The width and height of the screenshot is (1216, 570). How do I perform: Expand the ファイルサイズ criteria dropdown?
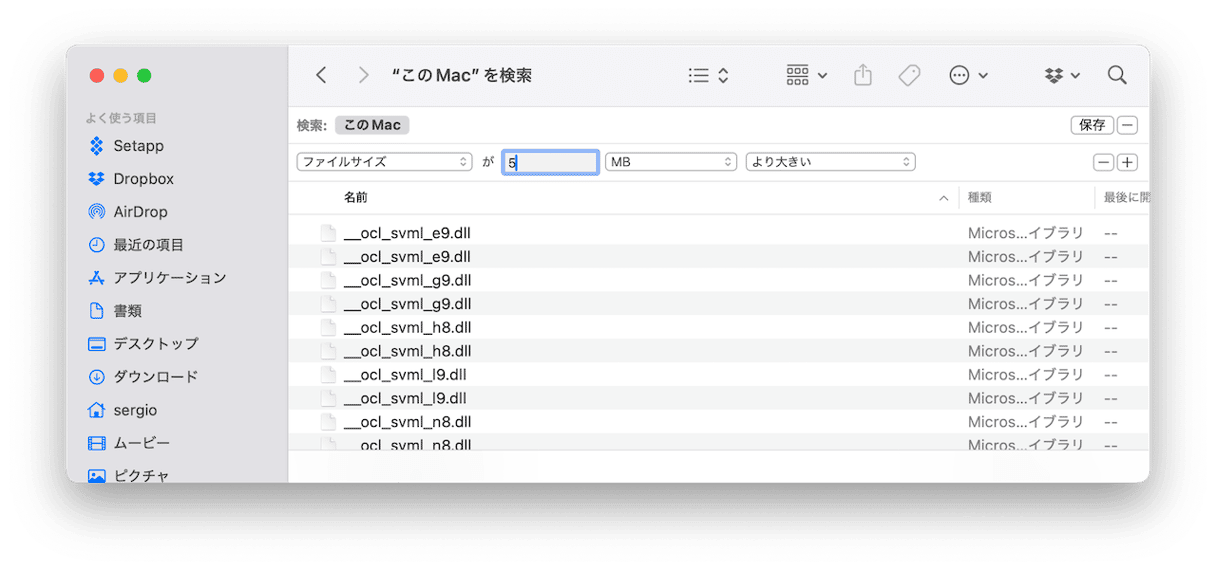(384, 161)
